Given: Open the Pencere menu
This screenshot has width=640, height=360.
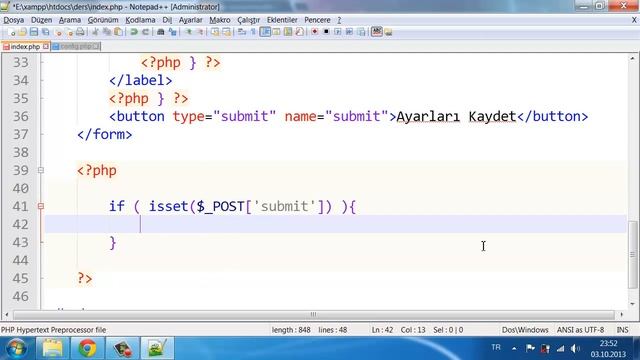Looking at the screenshot, I should [x=317, y=20].
